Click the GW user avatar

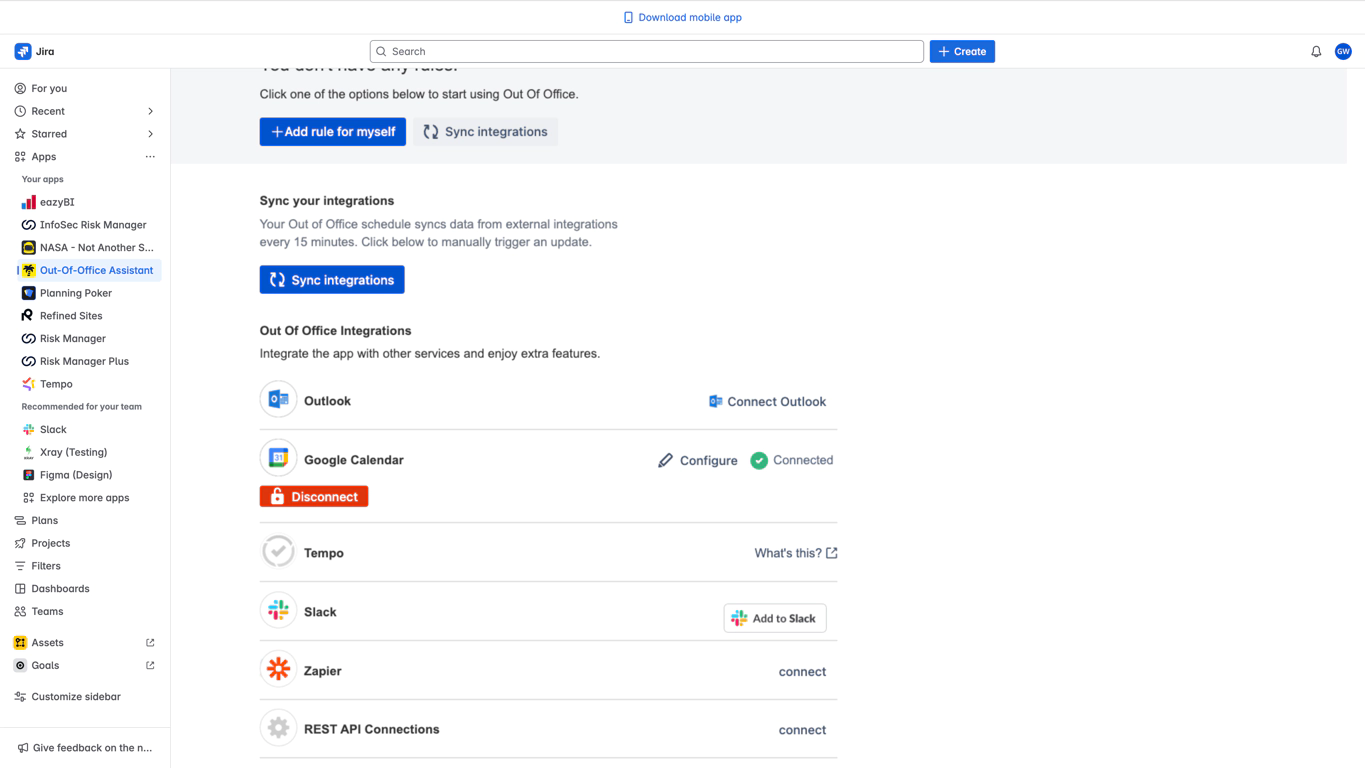coord(1343,52)
